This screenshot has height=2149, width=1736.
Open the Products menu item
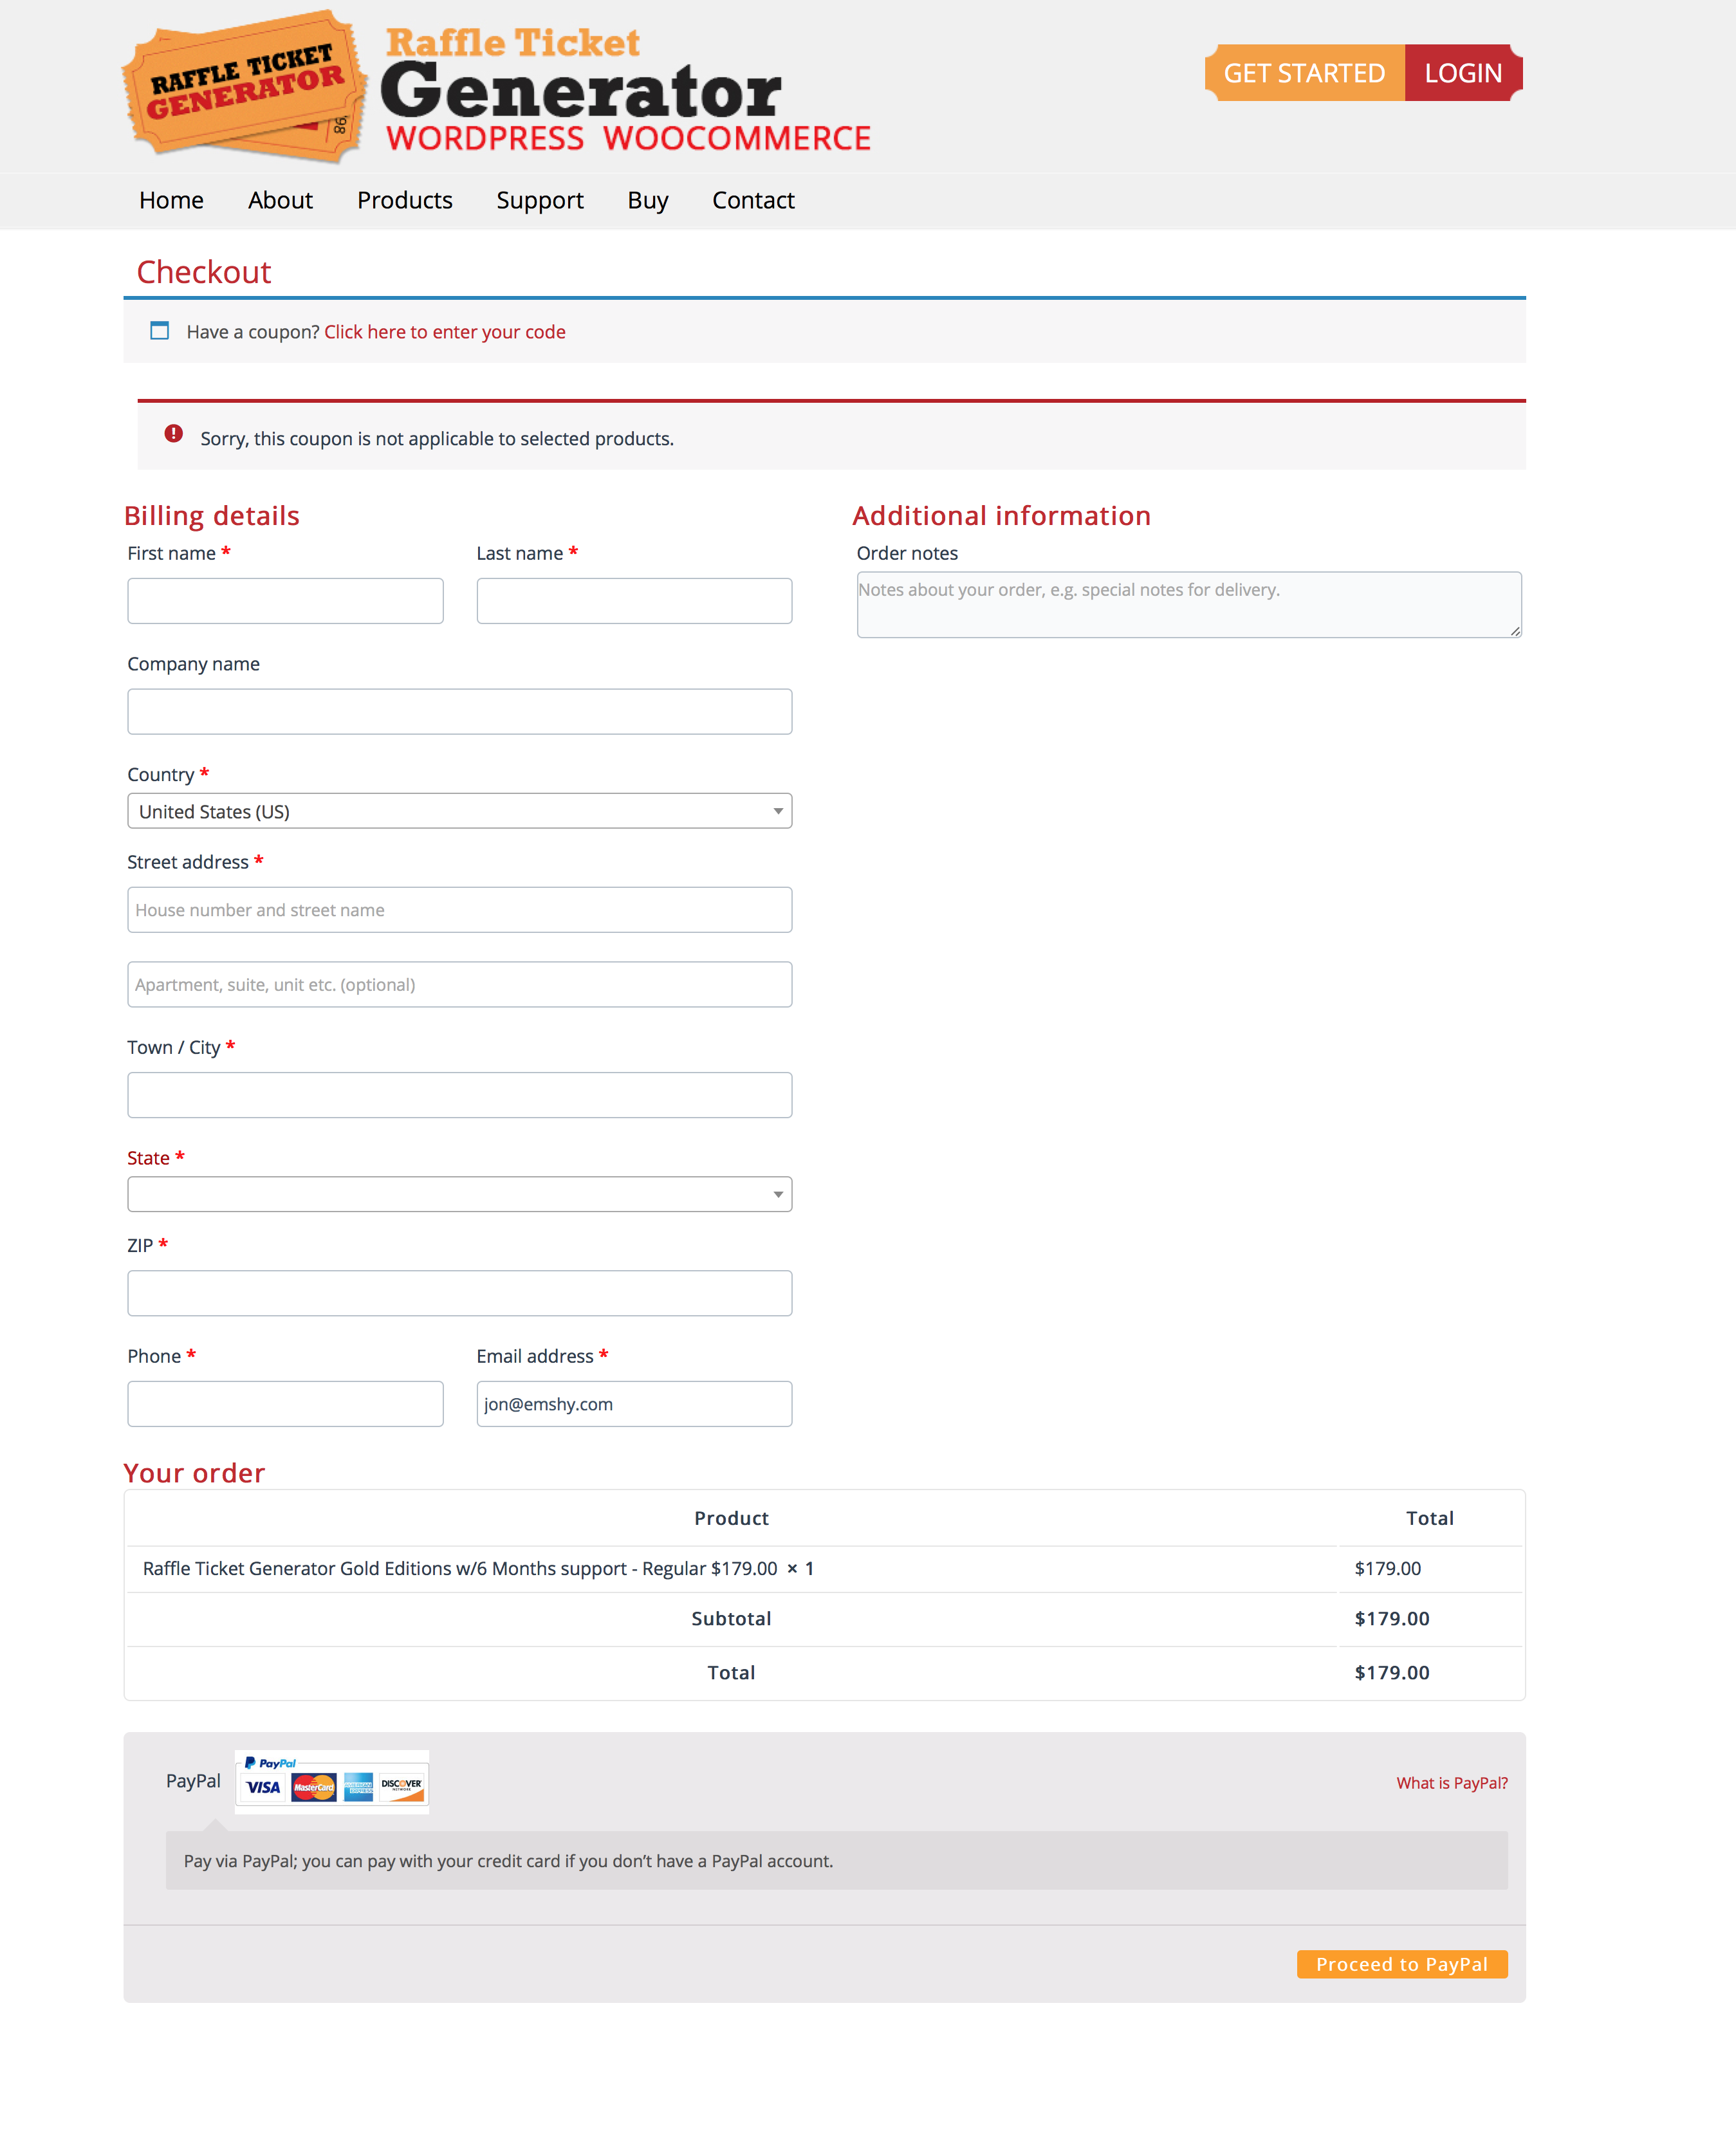point(404,200)
